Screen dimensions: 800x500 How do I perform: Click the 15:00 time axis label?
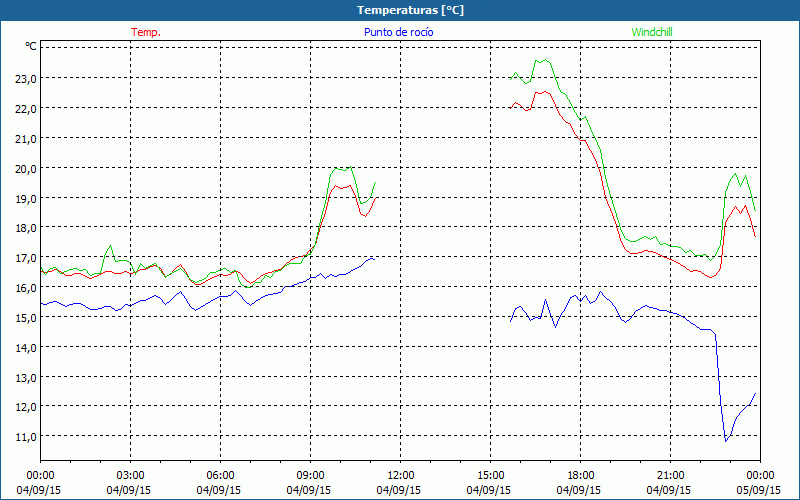click(x=490, y=475)
